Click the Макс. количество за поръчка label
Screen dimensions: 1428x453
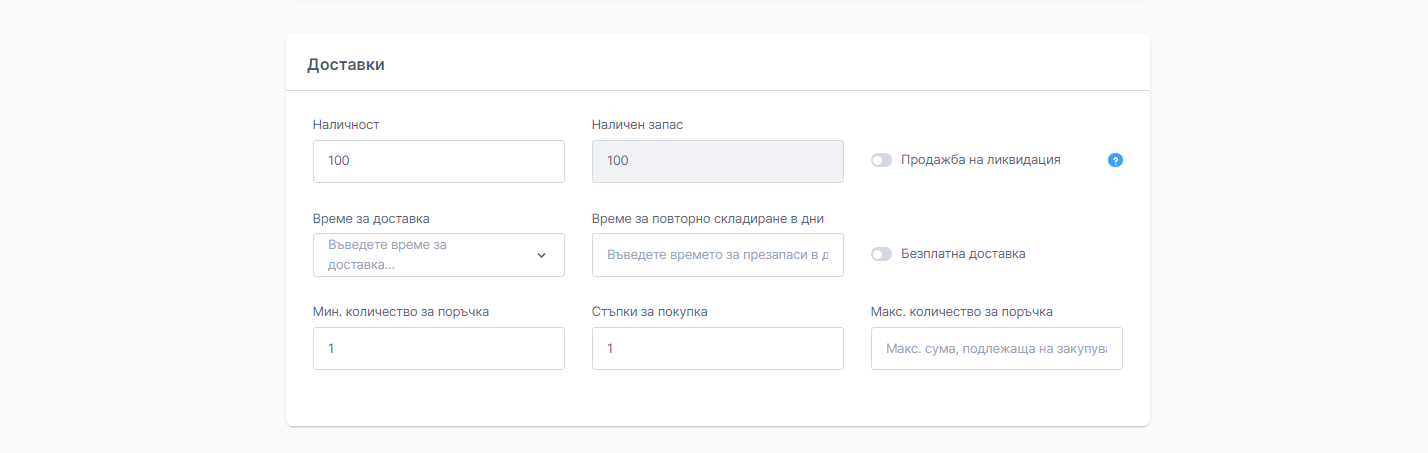click(961, 311)
